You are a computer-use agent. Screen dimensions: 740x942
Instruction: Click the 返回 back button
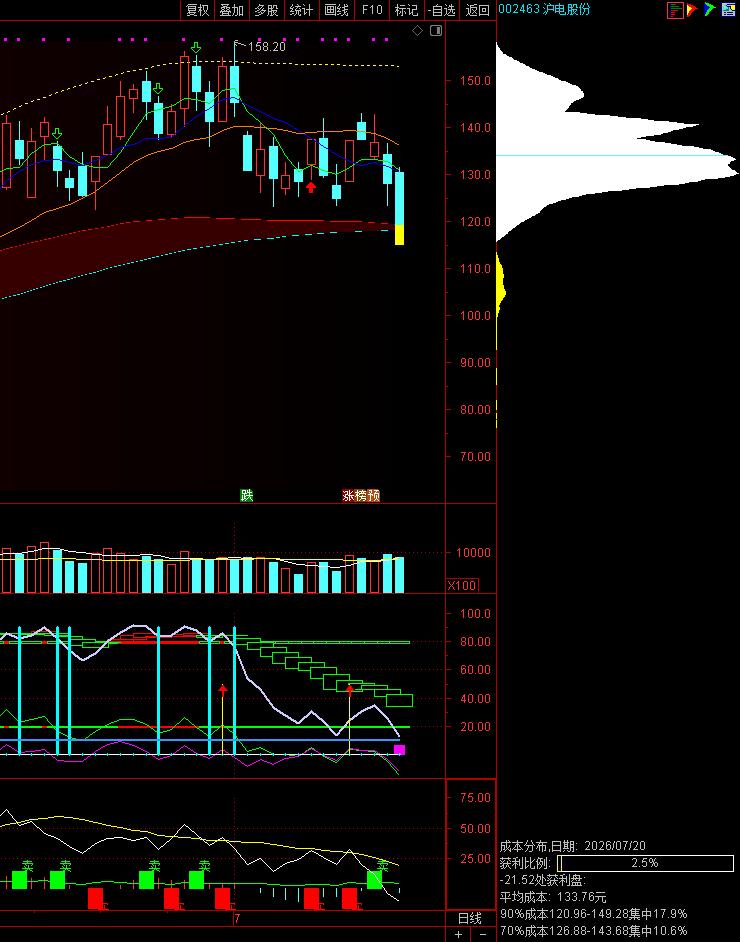(478, 10)
